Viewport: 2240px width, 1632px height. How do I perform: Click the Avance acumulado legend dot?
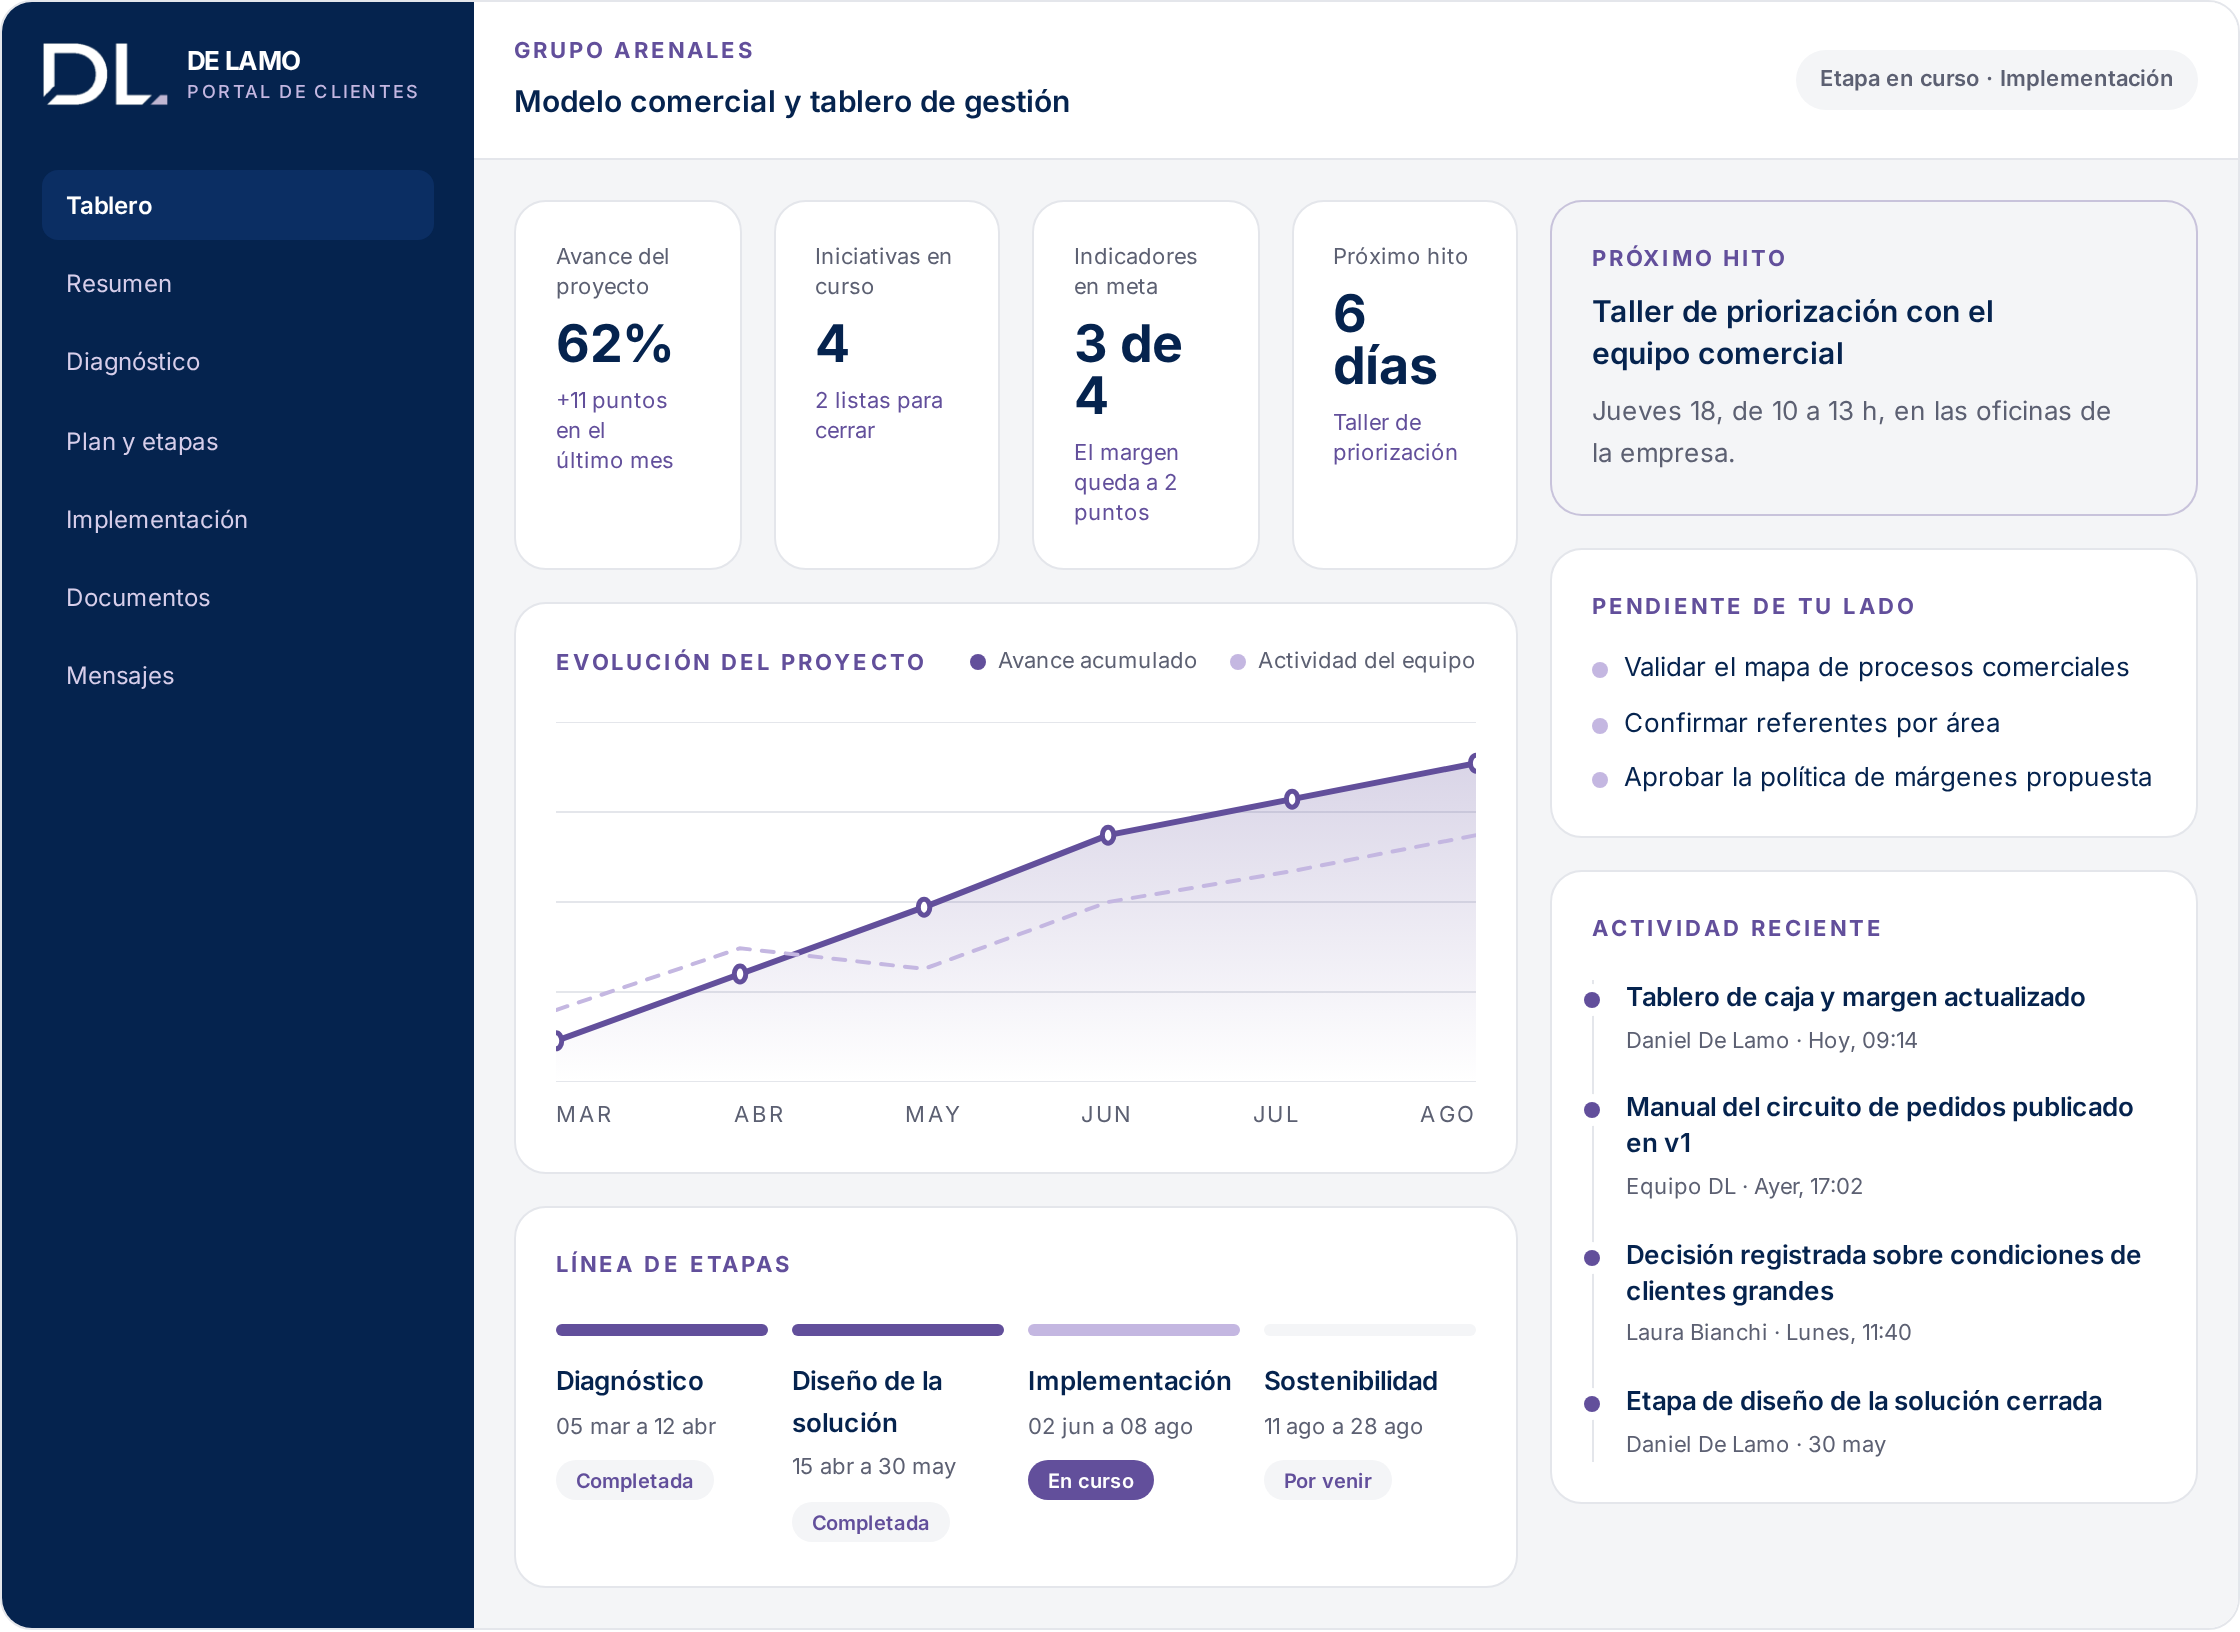[x=978, y=662]
